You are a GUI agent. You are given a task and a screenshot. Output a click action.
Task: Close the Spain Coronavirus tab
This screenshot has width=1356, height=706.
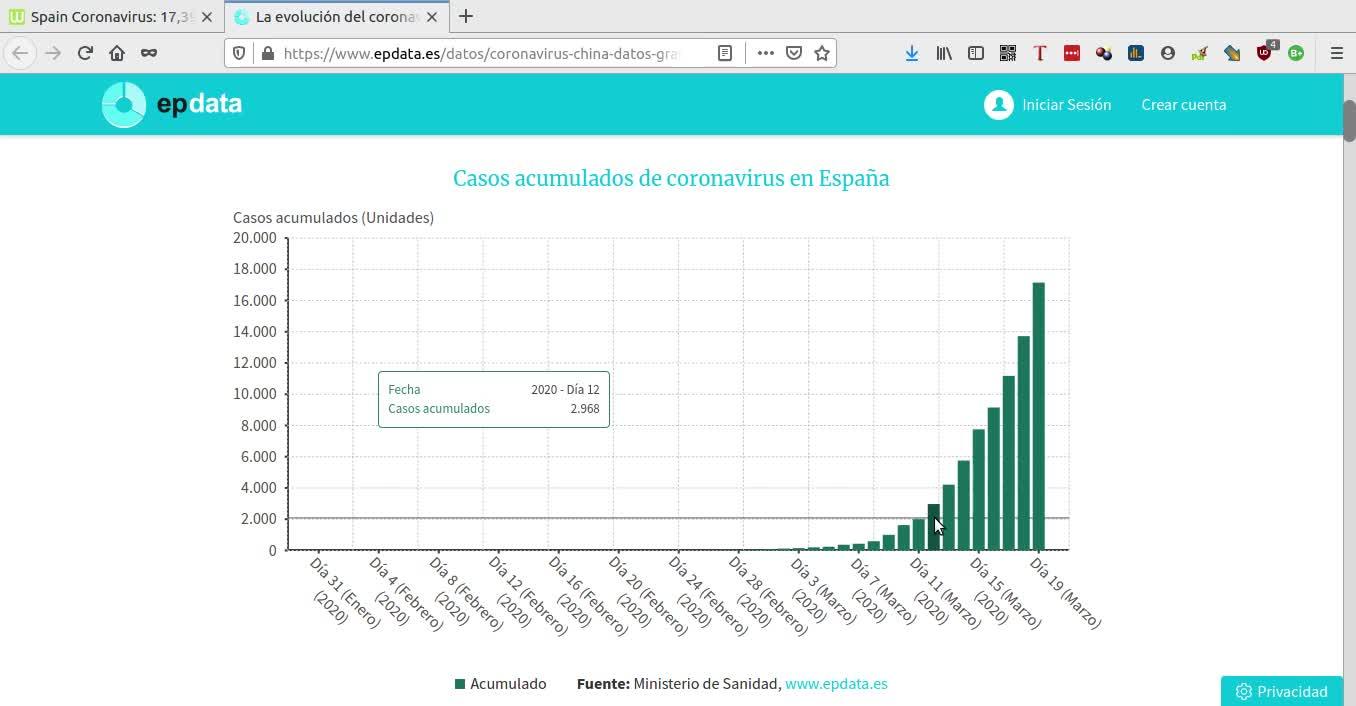pyautogui.click(x=207, y=17)
